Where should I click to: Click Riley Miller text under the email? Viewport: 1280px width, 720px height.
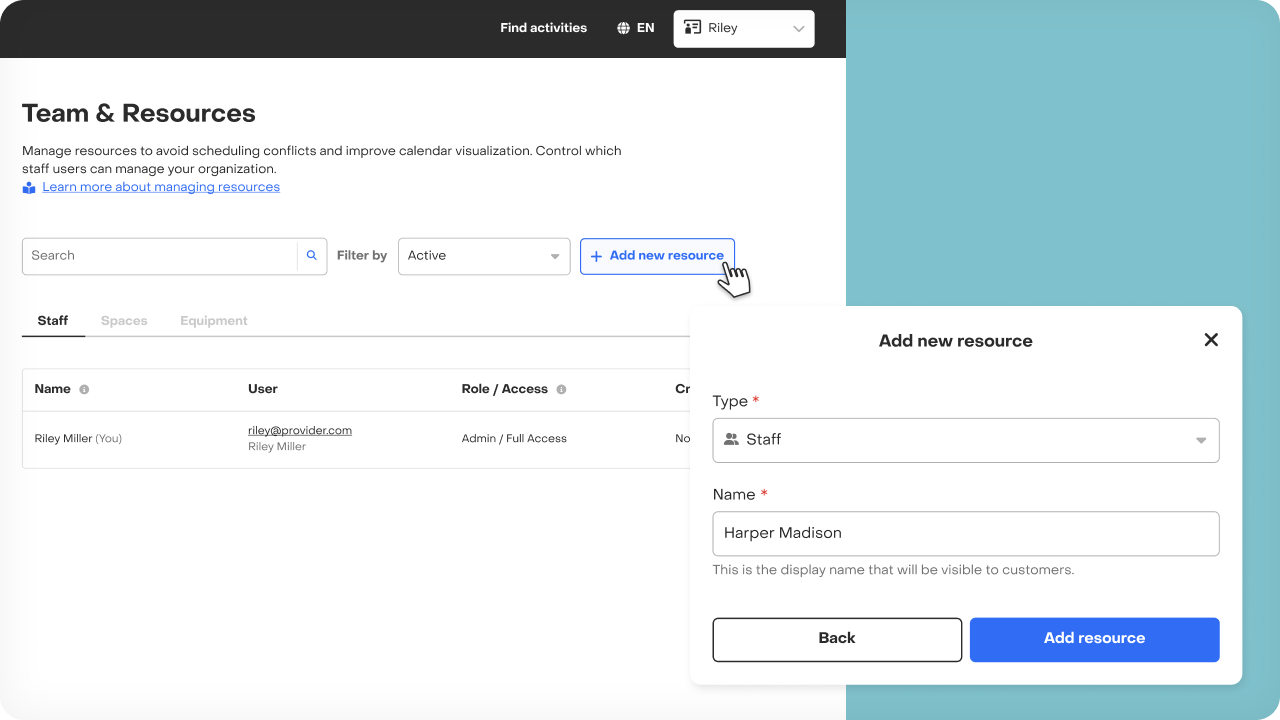point(277,447)
